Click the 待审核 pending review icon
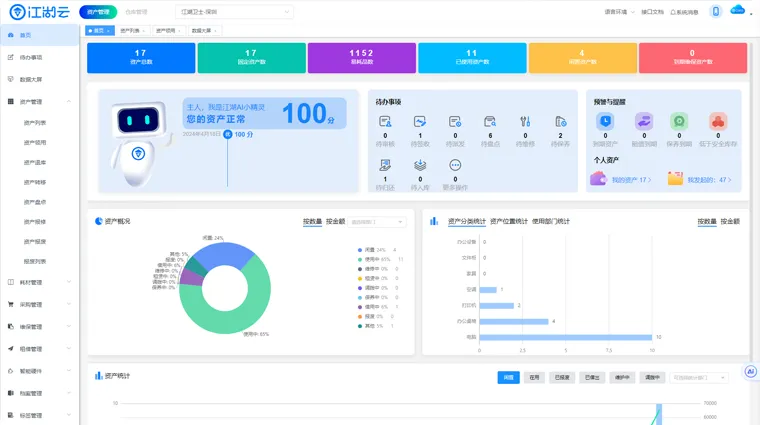 [386, 122]
